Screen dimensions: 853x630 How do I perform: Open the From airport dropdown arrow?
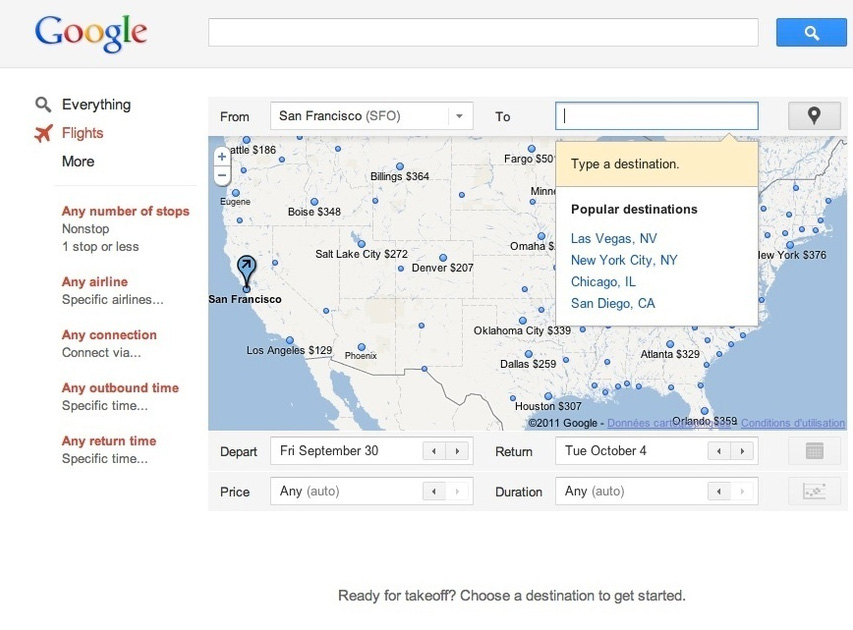click(460, 116)
